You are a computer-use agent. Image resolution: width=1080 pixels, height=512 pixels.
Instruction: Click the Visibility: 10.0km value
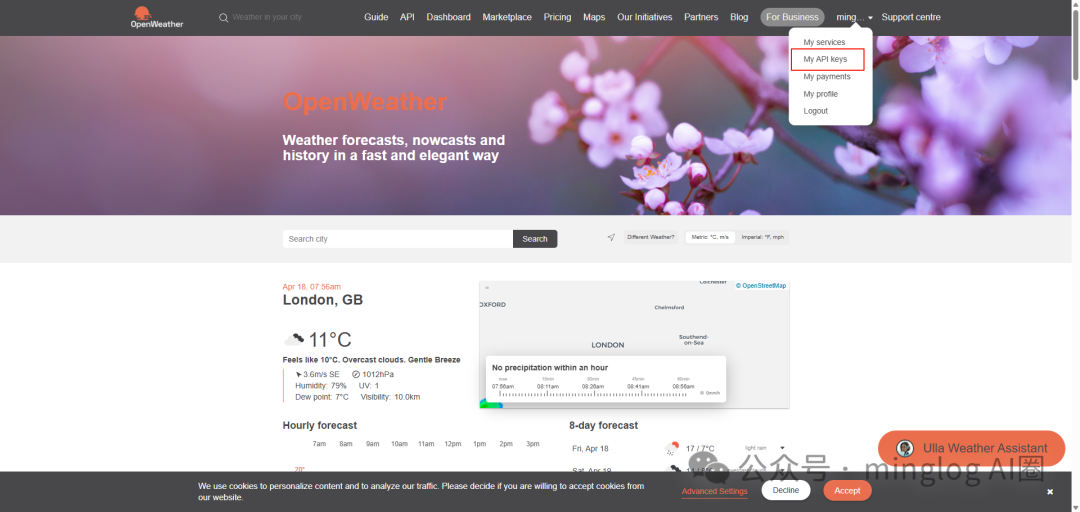tap(391, 397)
